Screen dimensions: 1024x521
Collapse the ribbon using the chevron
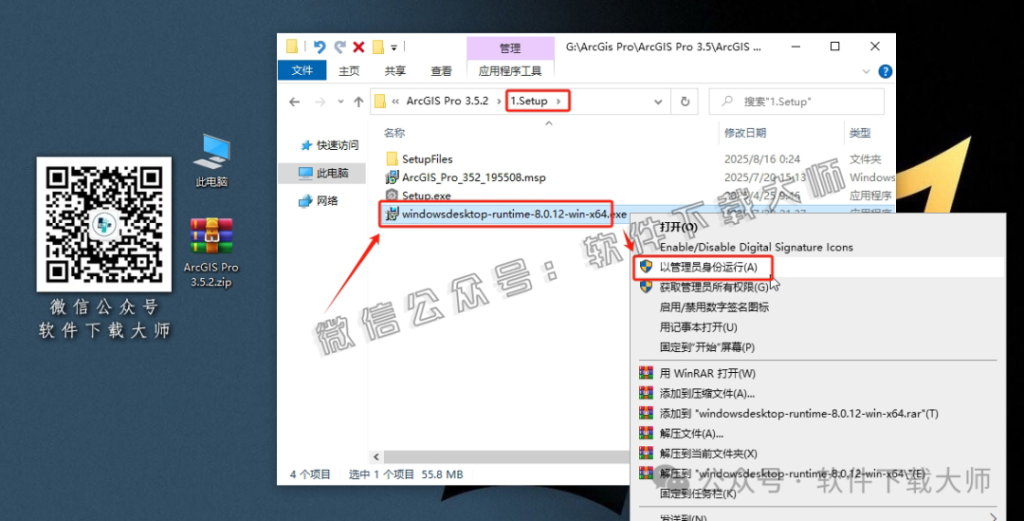(866, 71)
